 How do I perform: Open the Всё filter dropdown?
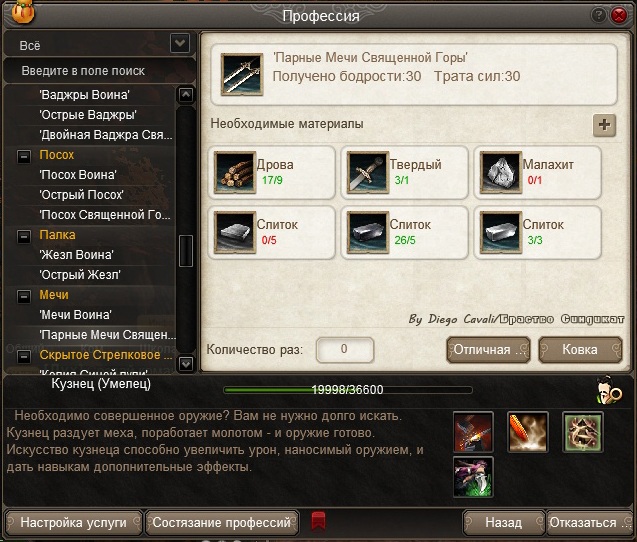pos(180,43)
